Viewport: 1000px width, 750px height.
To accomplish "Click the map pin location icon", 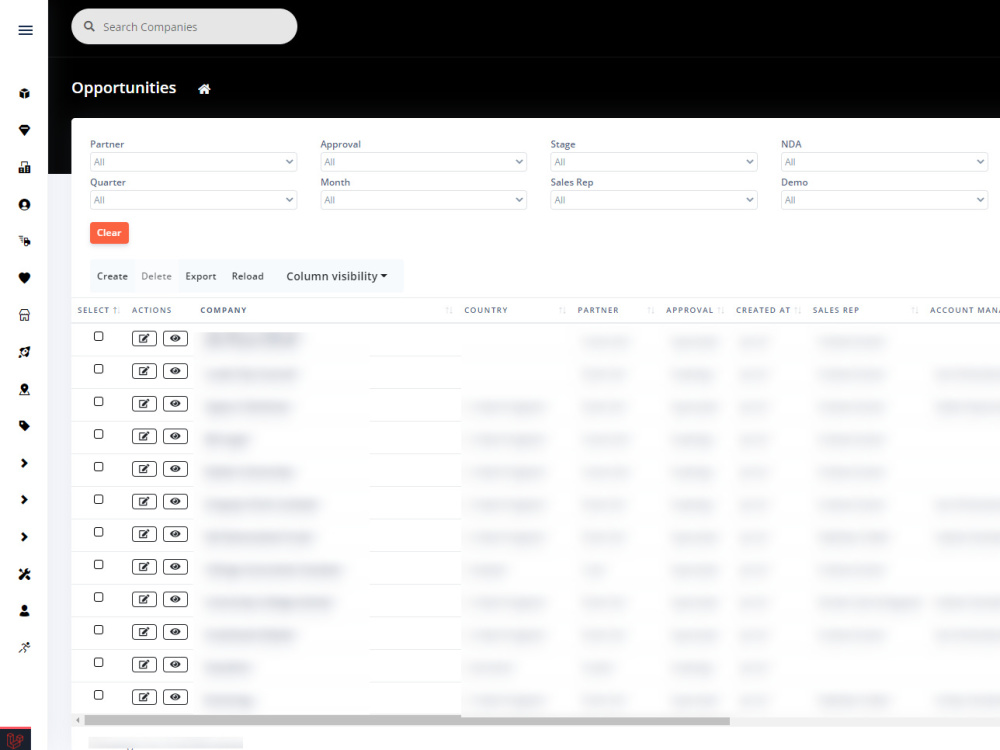I will tap(24, 389).
